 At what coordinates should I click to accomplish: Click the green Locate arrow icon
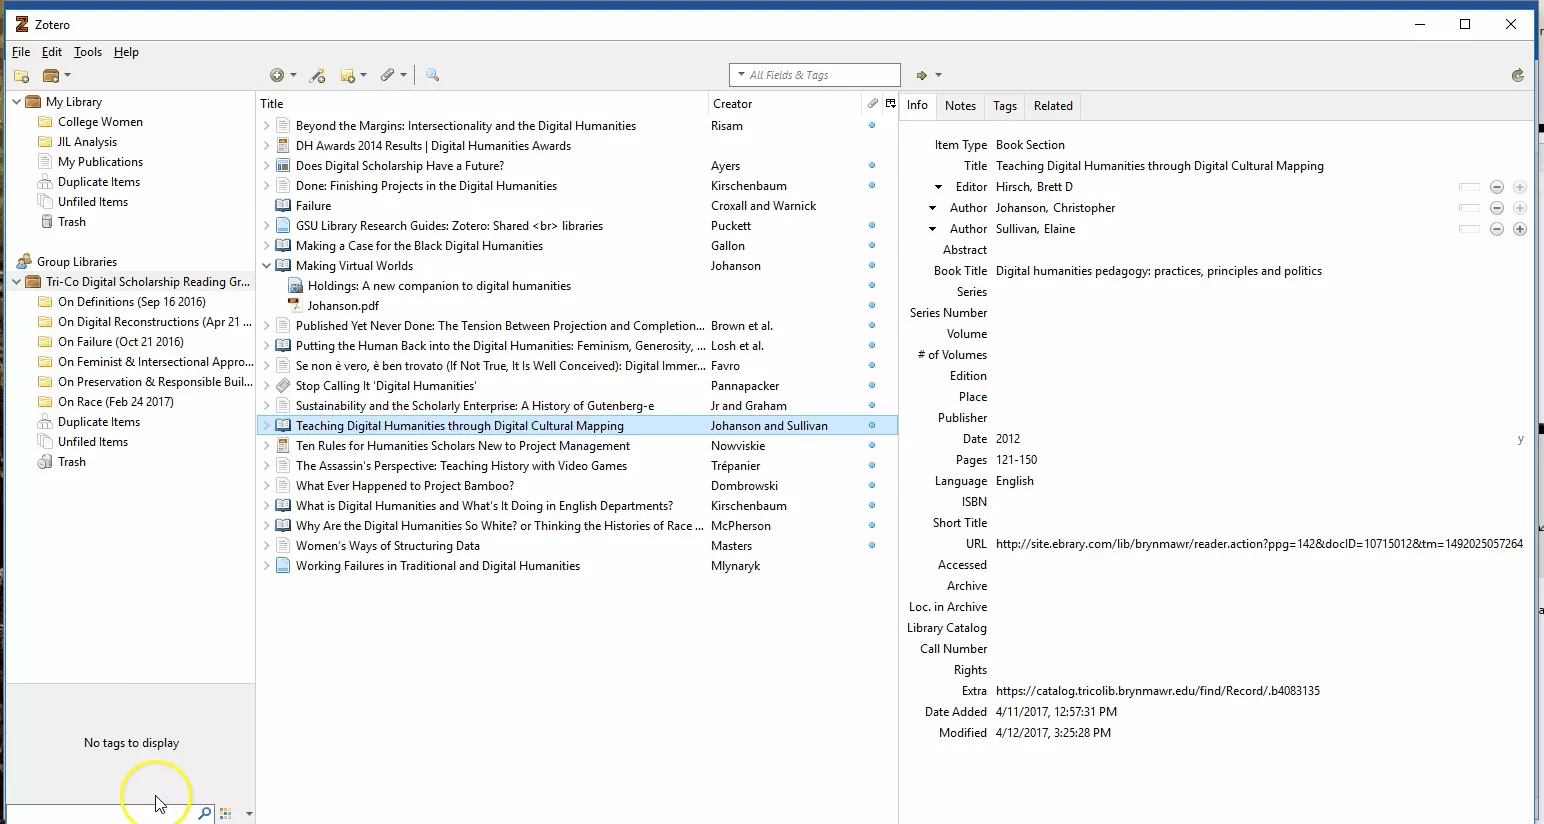[x=922, y=75]
